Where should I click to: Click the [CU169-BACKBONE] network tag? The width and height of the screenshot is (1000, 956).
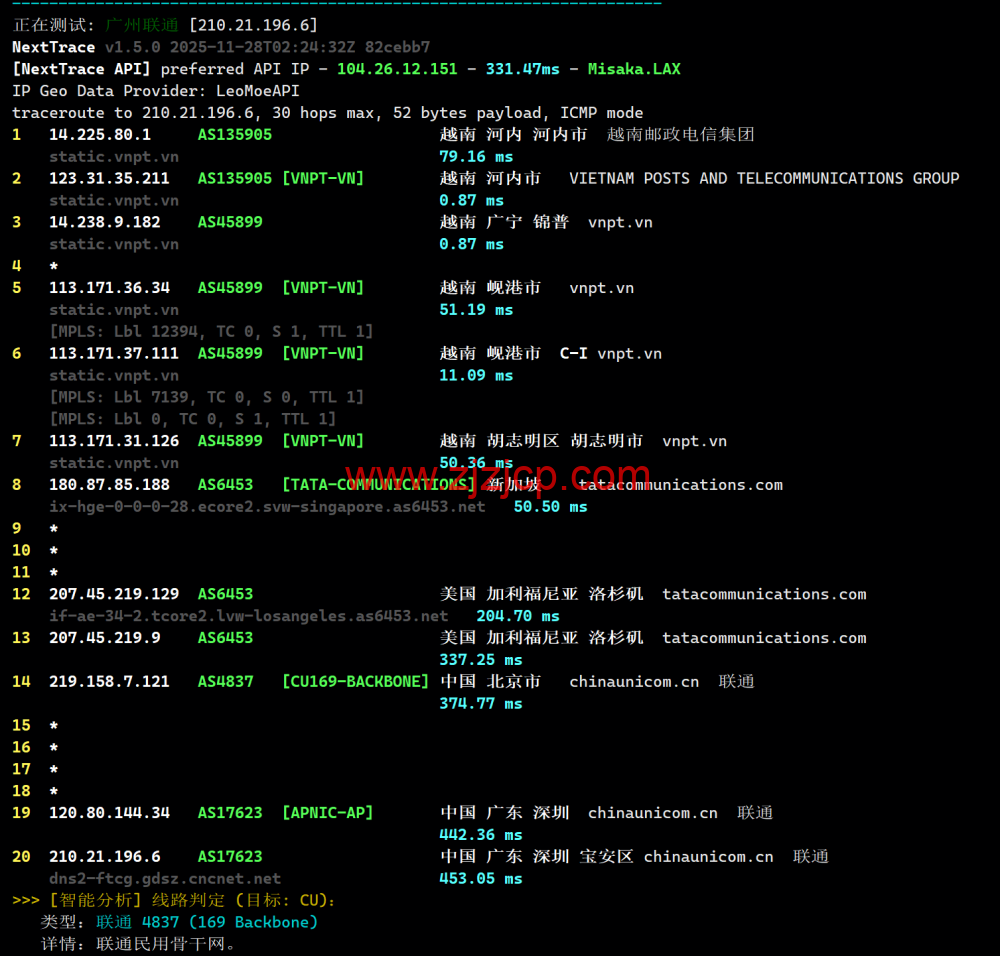tap(355, 682)
